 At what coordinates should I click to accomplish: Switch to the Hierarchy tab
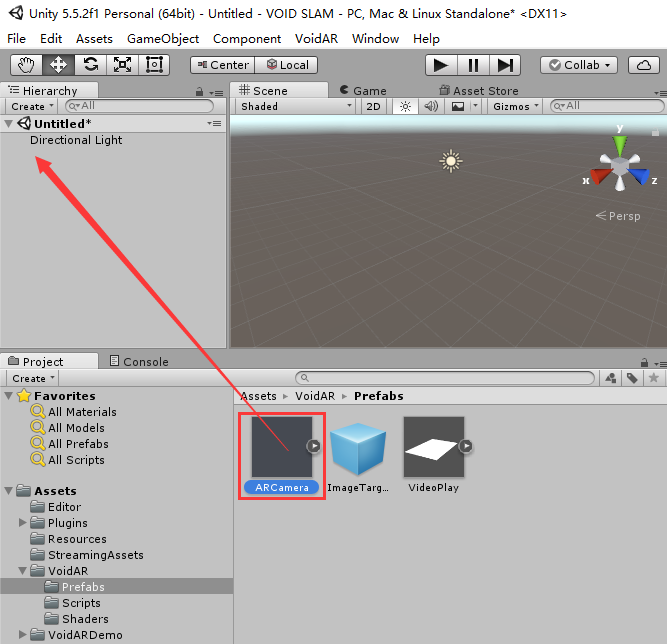[x=49, y=91]
